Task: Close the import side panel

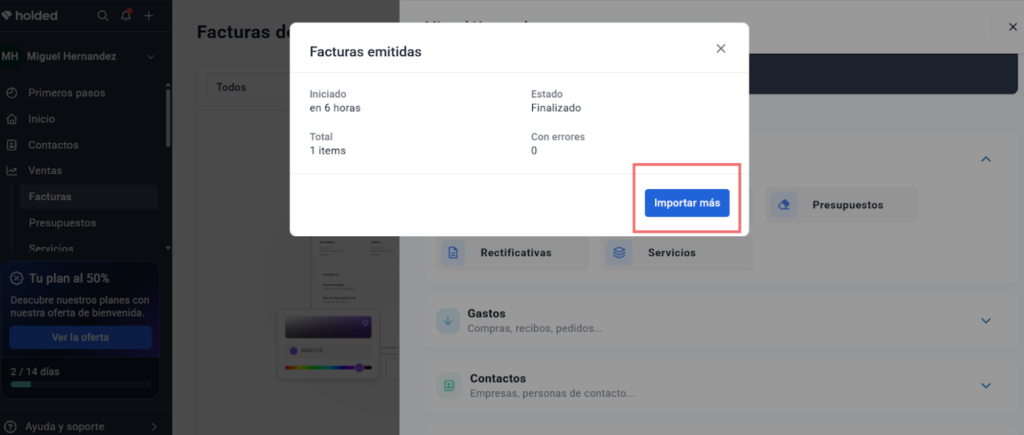Action: (x=1013, y=27)
